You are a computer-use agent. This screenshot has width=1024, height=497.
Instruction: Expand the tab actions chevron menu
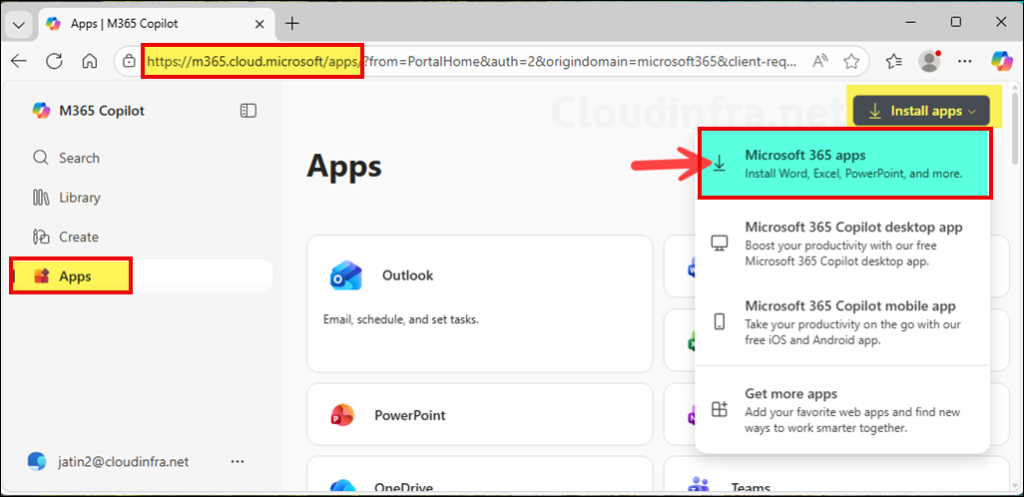(x=19, y=25)
